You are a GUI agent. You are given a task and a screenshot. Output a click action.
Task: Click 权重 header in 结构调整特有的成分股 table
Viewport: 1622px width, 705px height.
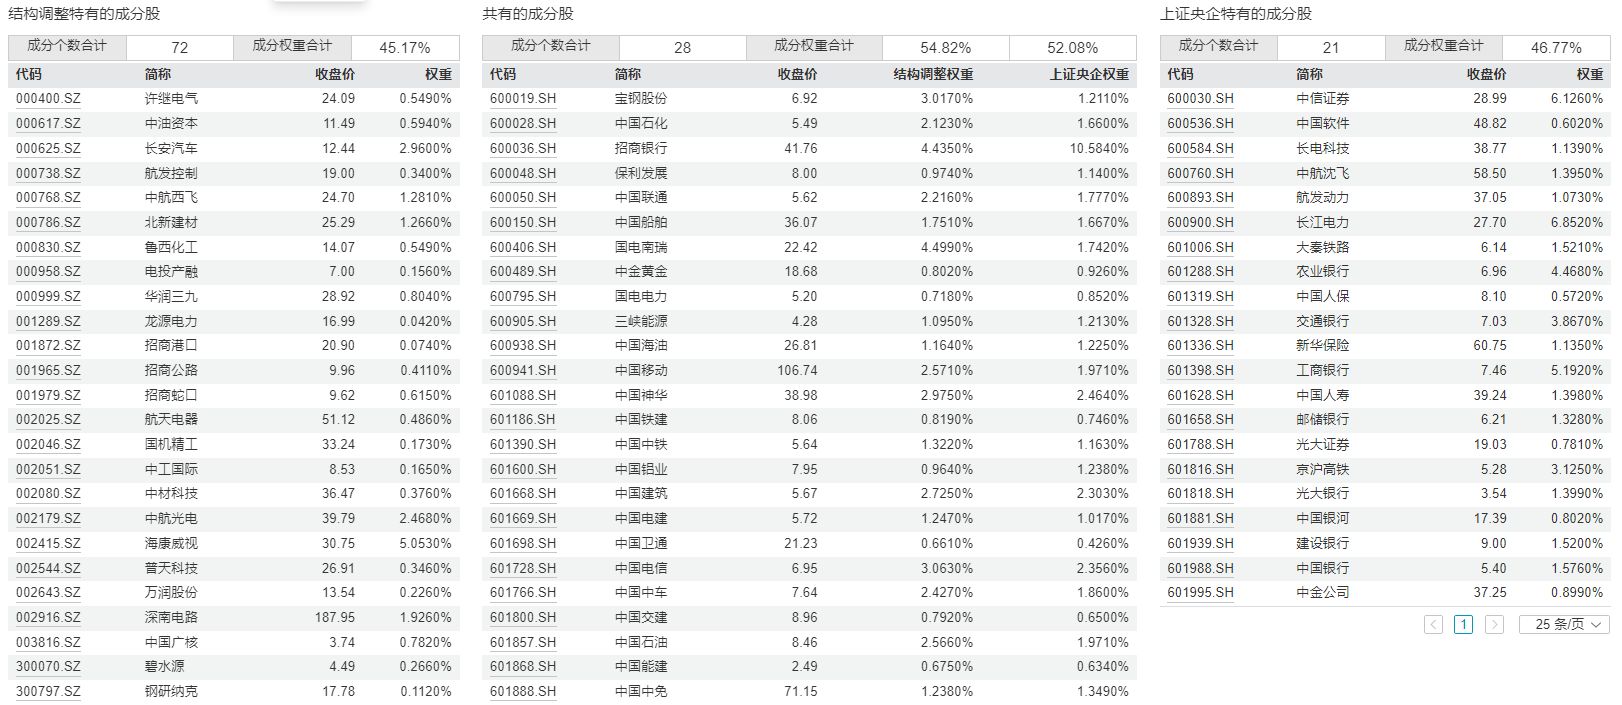pyautogui.click(x=438, y=74)
